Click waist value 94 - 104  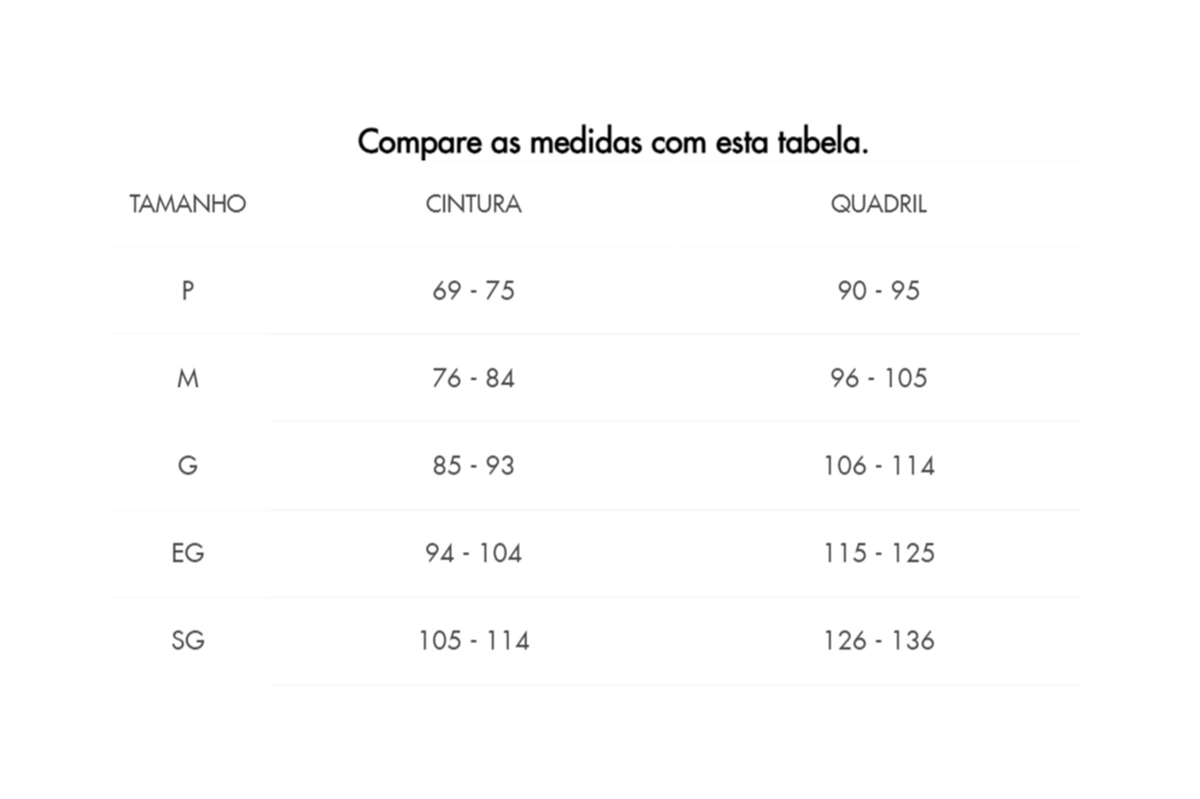pyautogui.click(x=474, y=553)
